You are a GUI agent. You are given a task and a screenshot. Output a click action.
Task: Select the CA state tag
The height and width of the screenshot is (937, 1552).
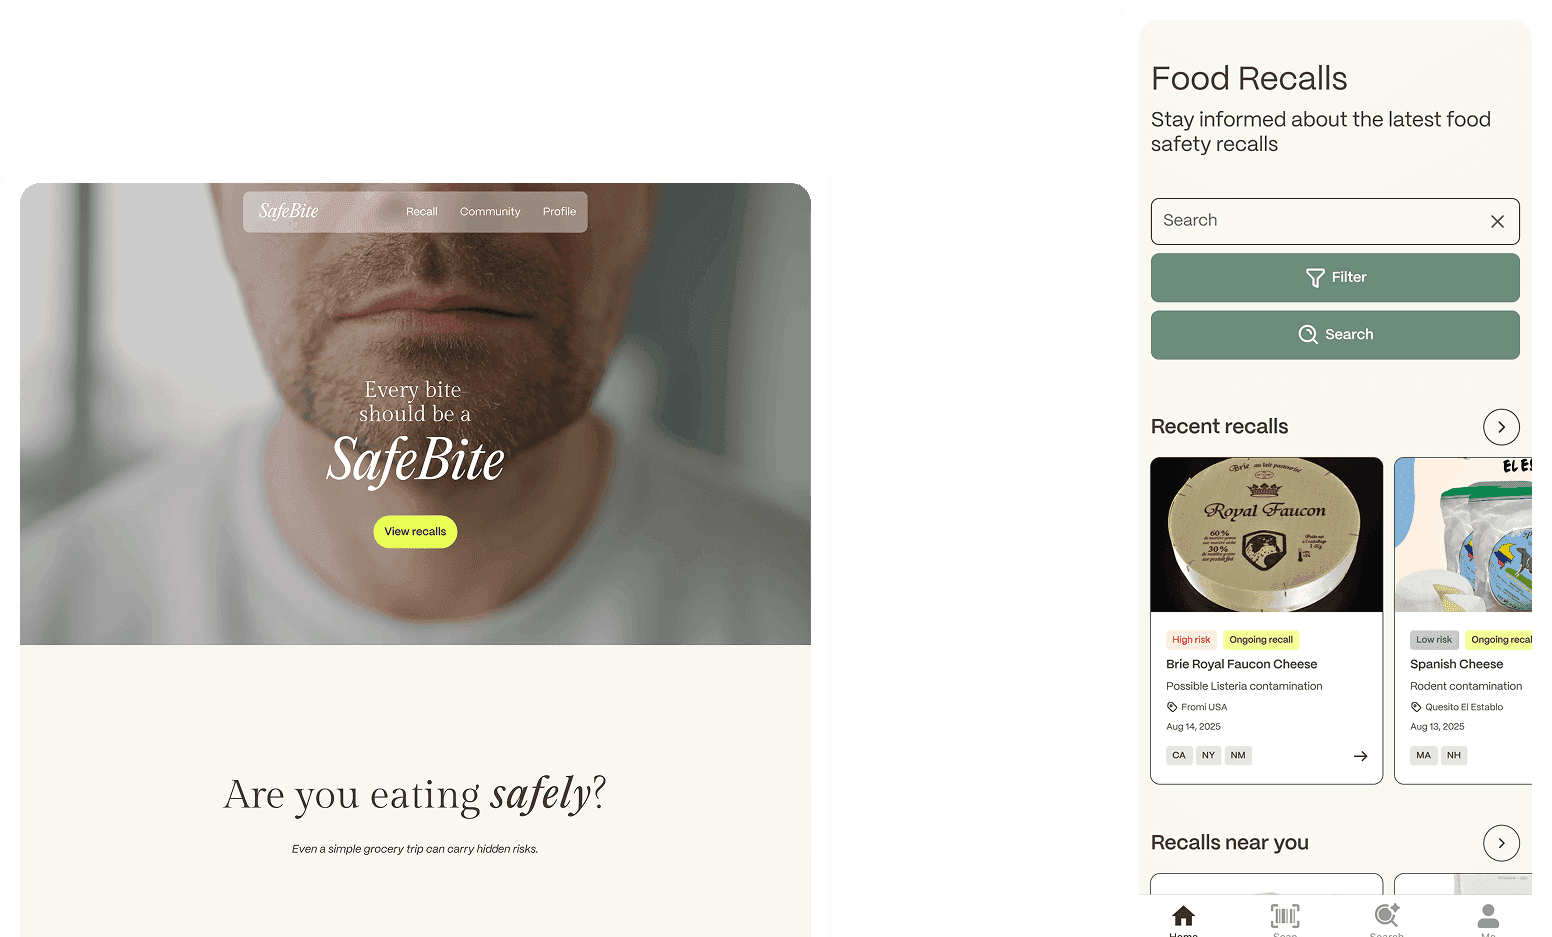click(1179, 756)
